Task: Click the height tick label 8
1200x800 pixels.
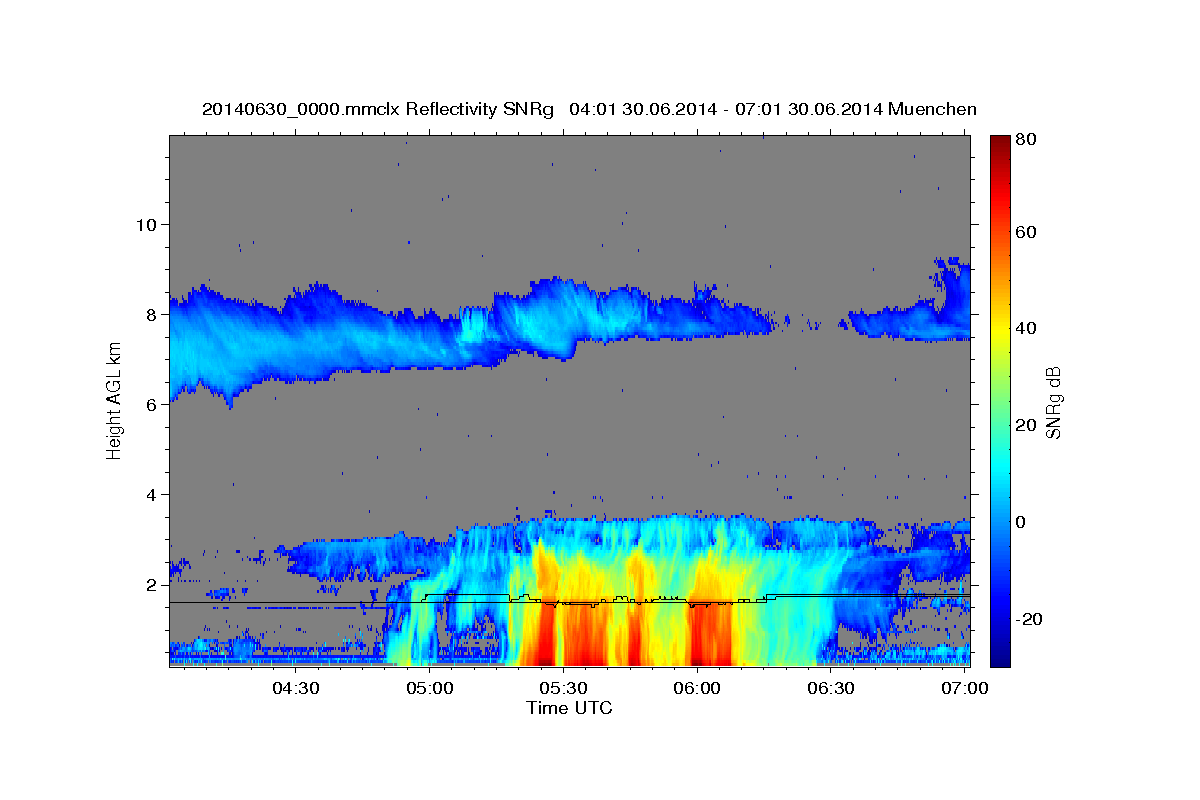Action: [154, 314]
